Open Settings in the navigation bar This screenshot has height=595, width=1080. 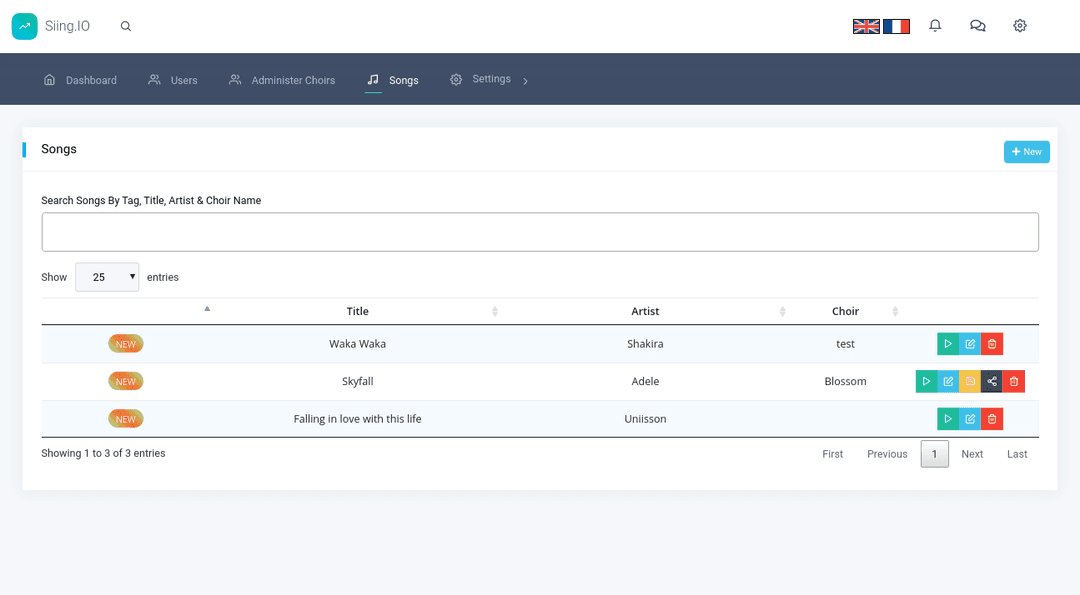481,79
